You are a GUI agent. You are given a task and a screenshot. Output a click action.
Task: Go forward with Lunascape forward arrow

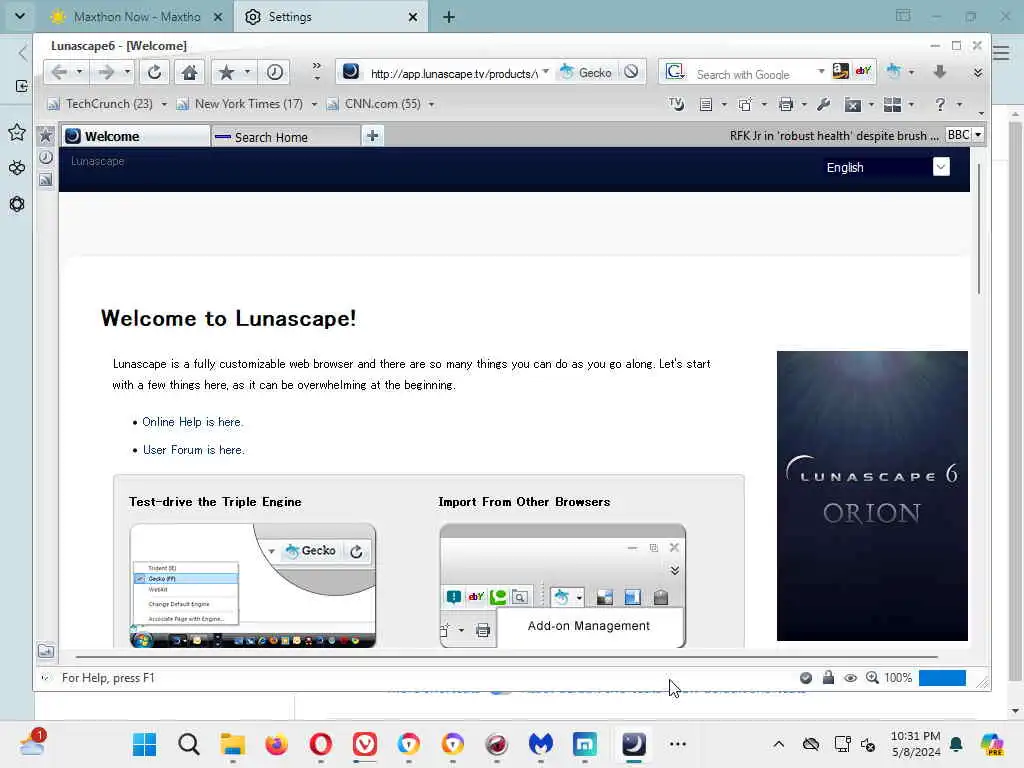click(x=106, y=72)
